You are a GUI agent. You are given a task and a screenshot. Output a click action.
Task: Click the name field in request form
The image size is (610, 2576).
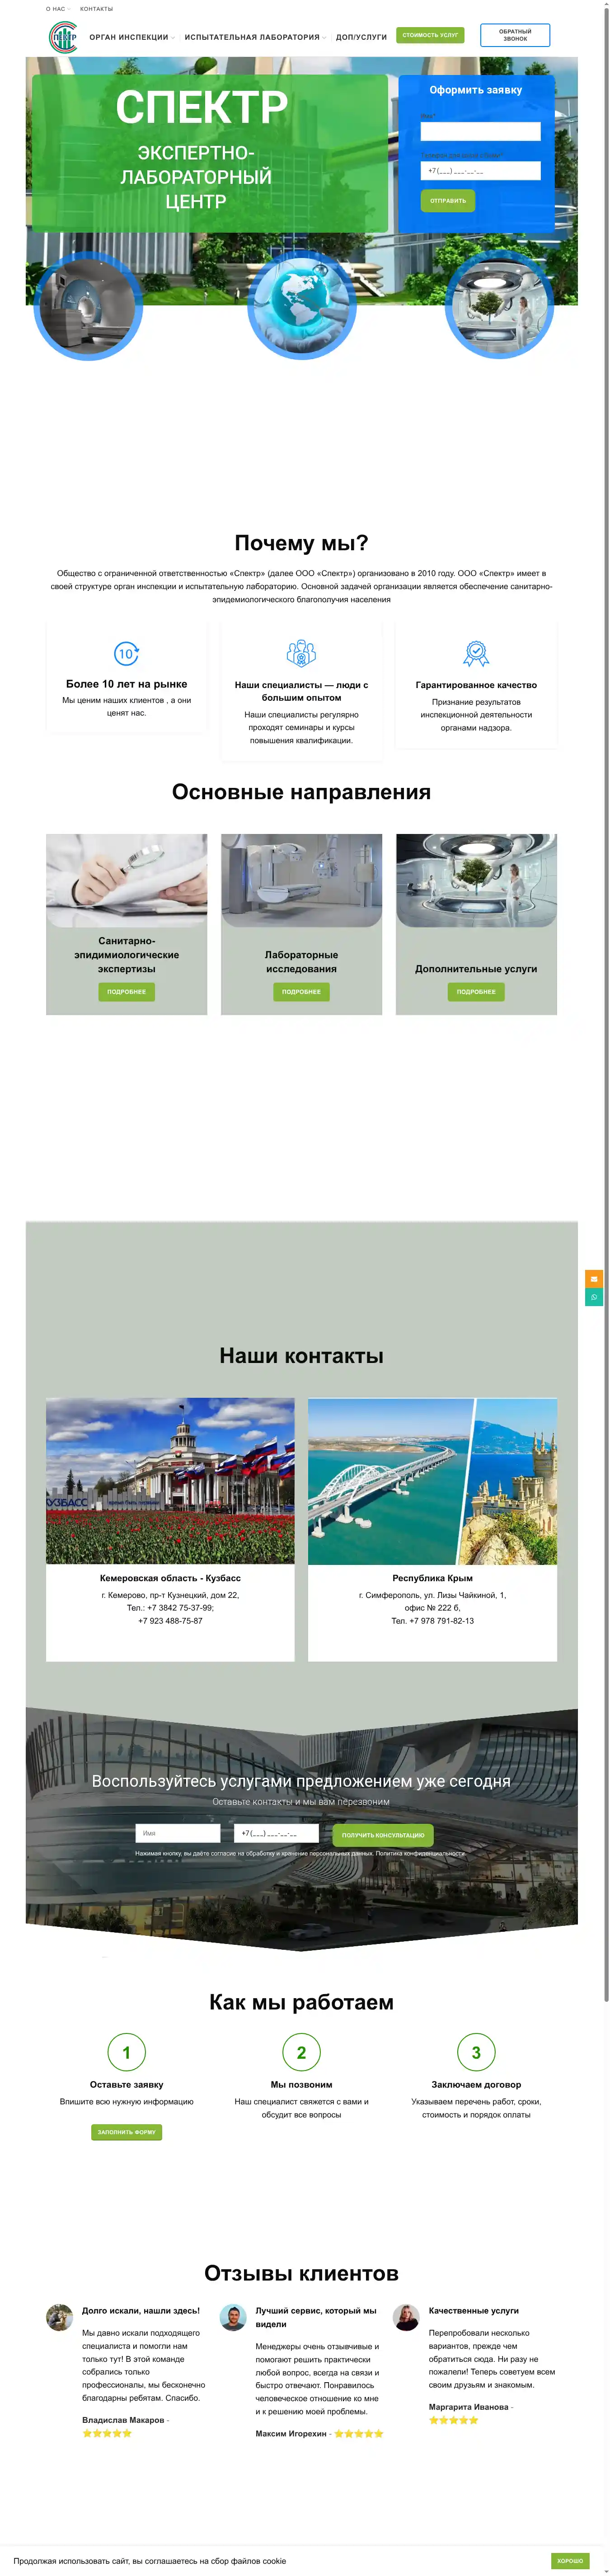[480, 131]
